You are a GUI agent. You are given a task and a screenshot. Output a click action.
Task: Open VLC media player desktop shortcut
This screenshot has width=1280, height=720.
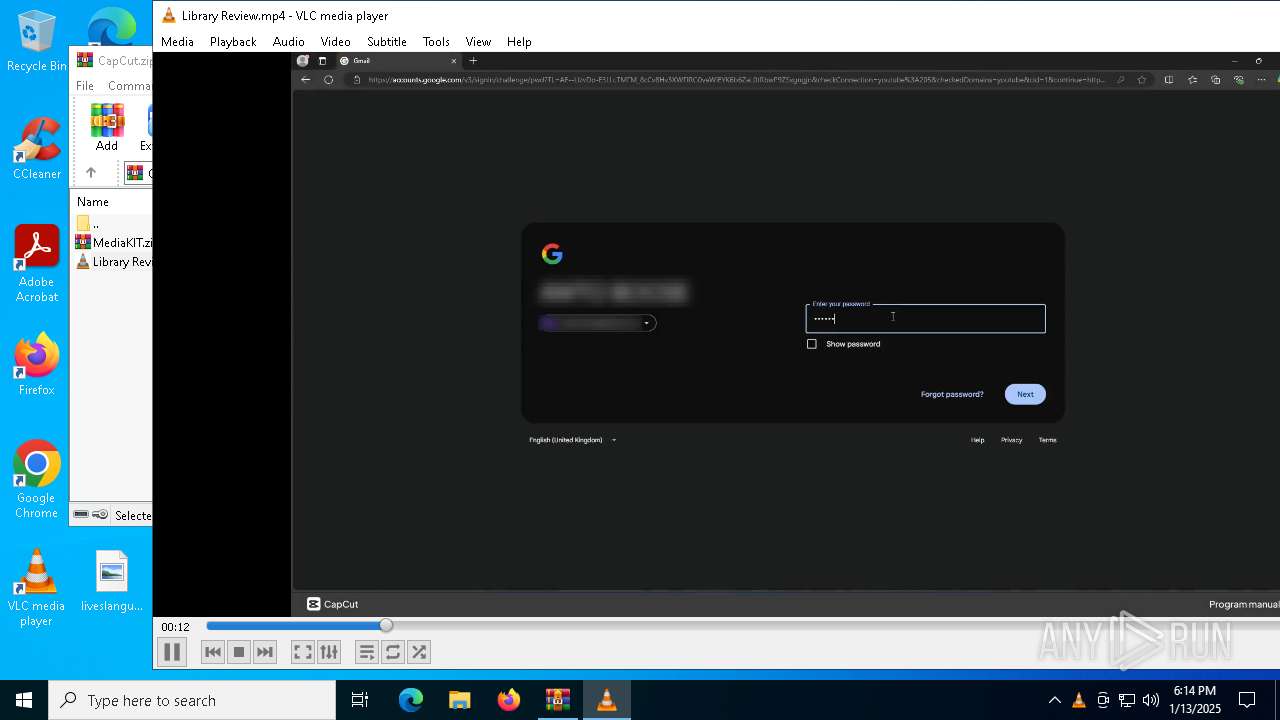36,588
